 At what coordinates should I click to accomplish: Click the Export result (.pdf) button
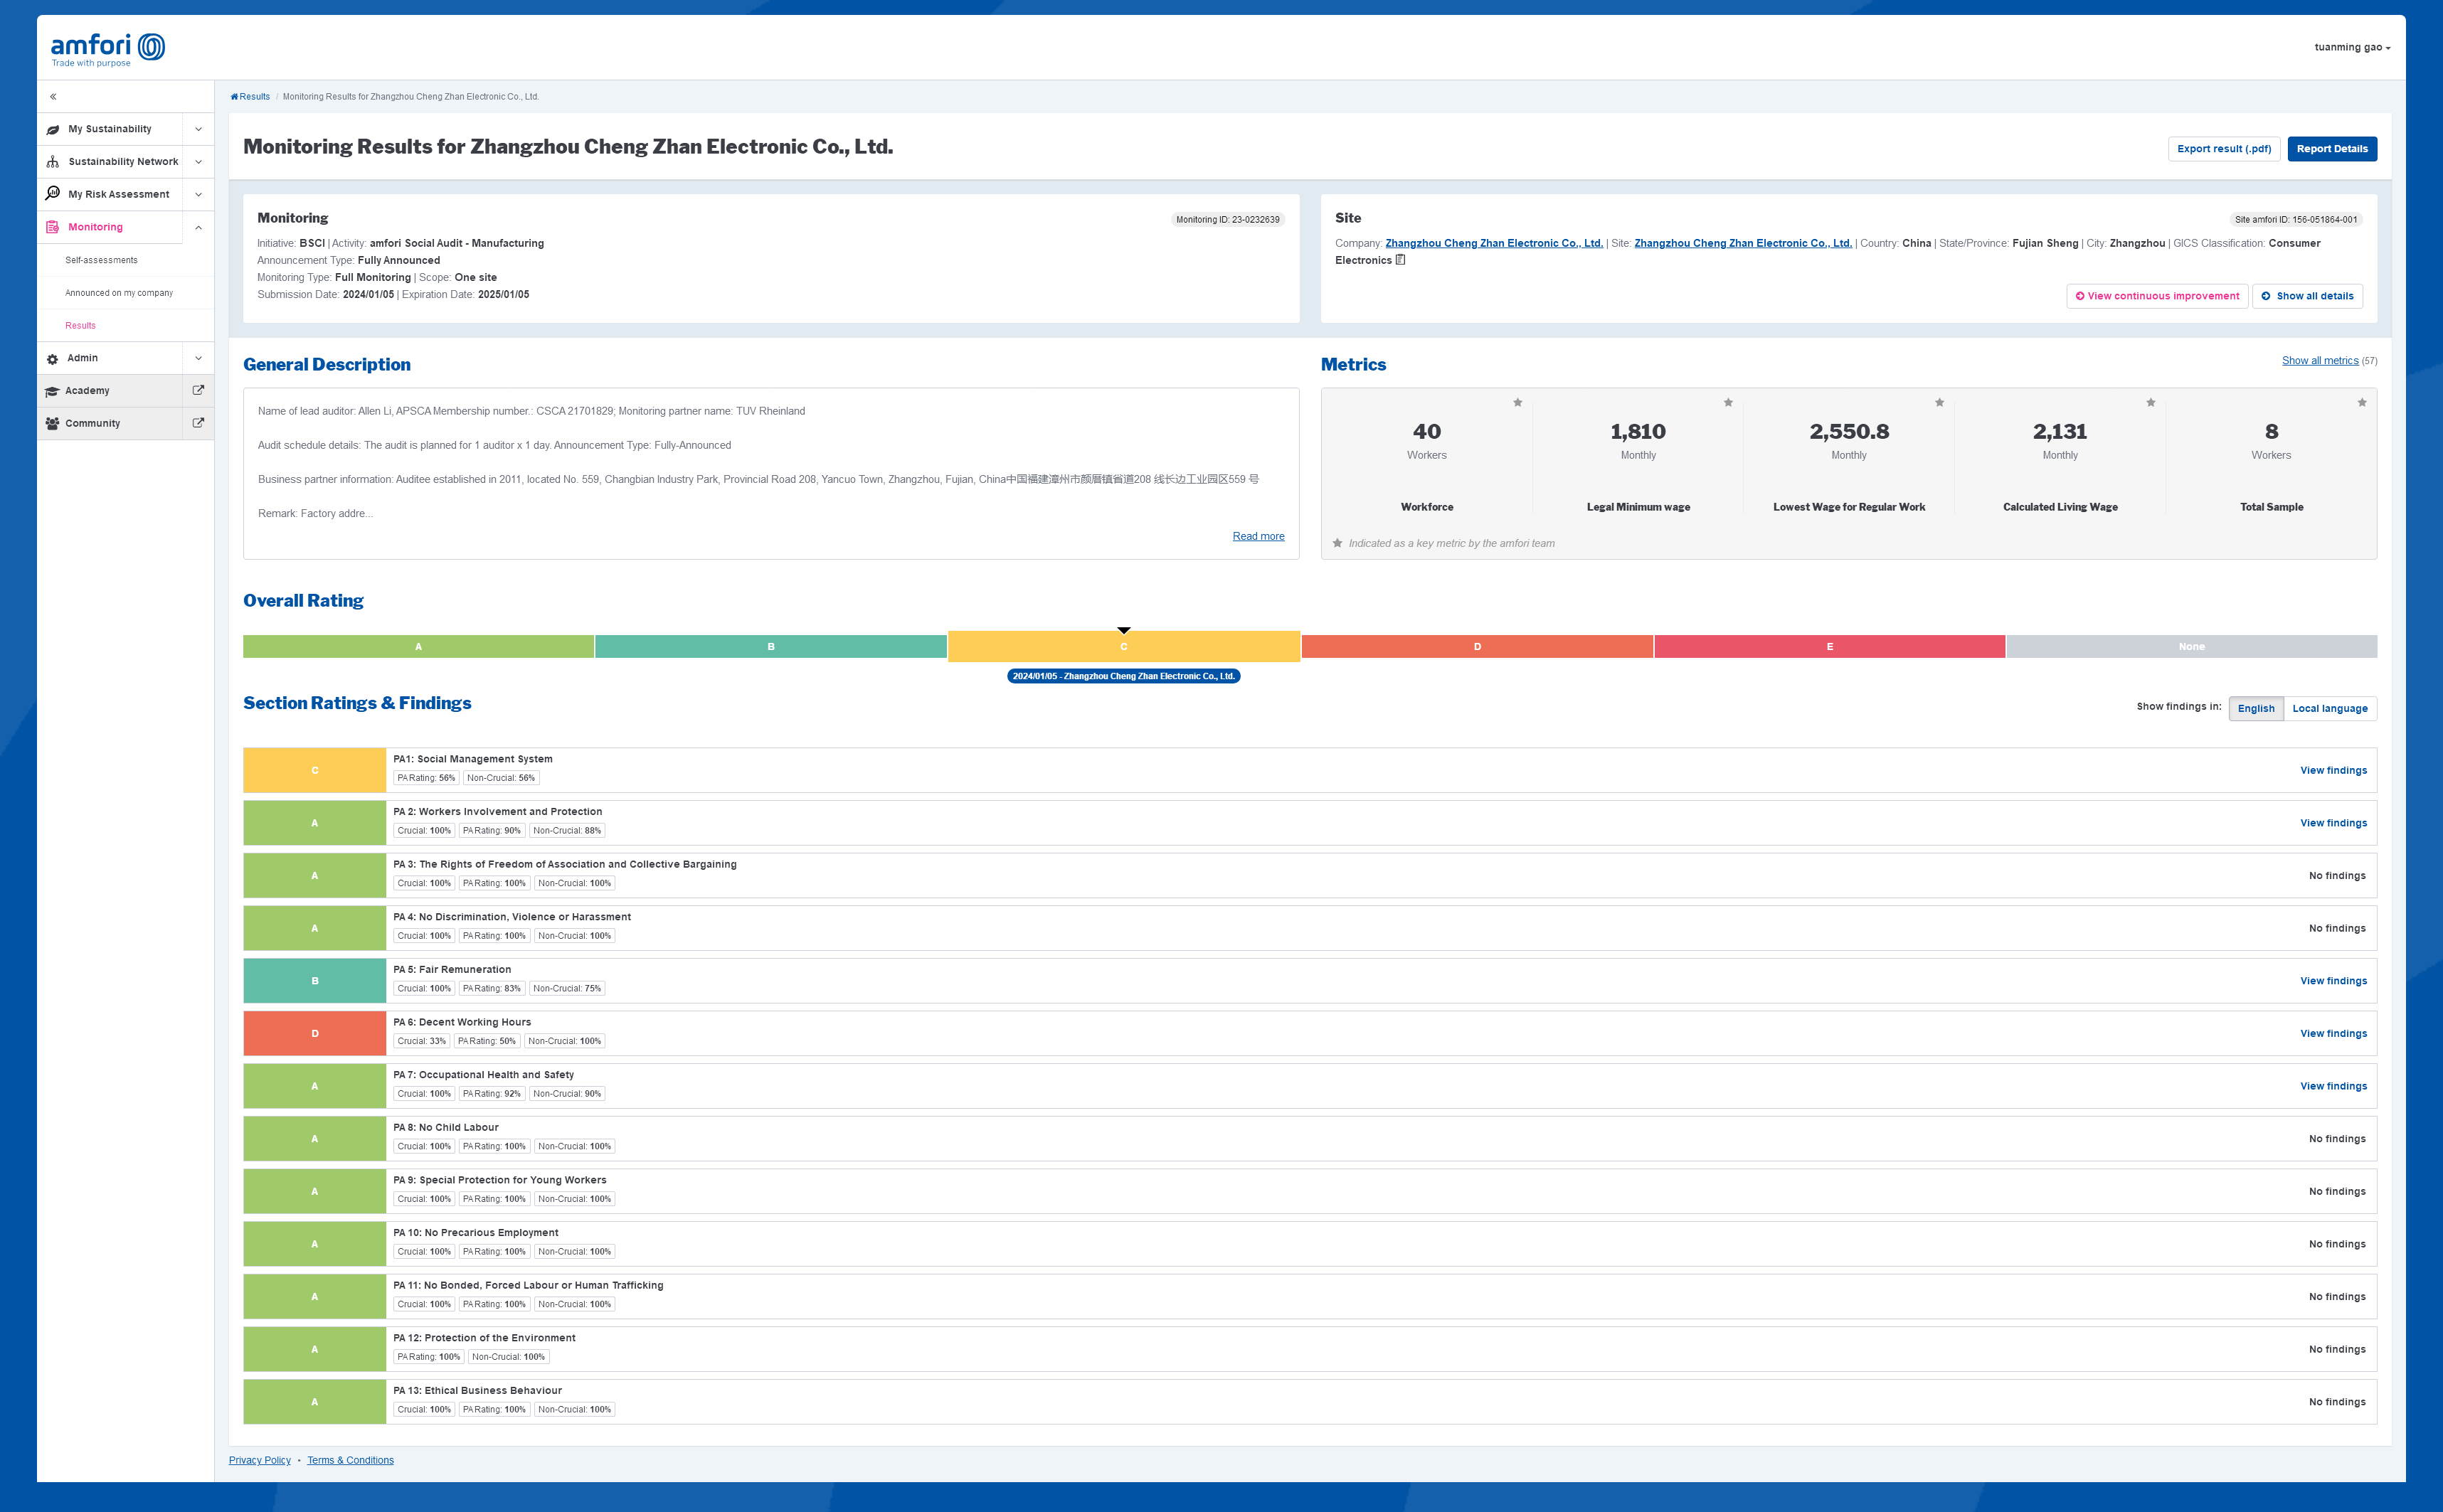[2223, 149]
